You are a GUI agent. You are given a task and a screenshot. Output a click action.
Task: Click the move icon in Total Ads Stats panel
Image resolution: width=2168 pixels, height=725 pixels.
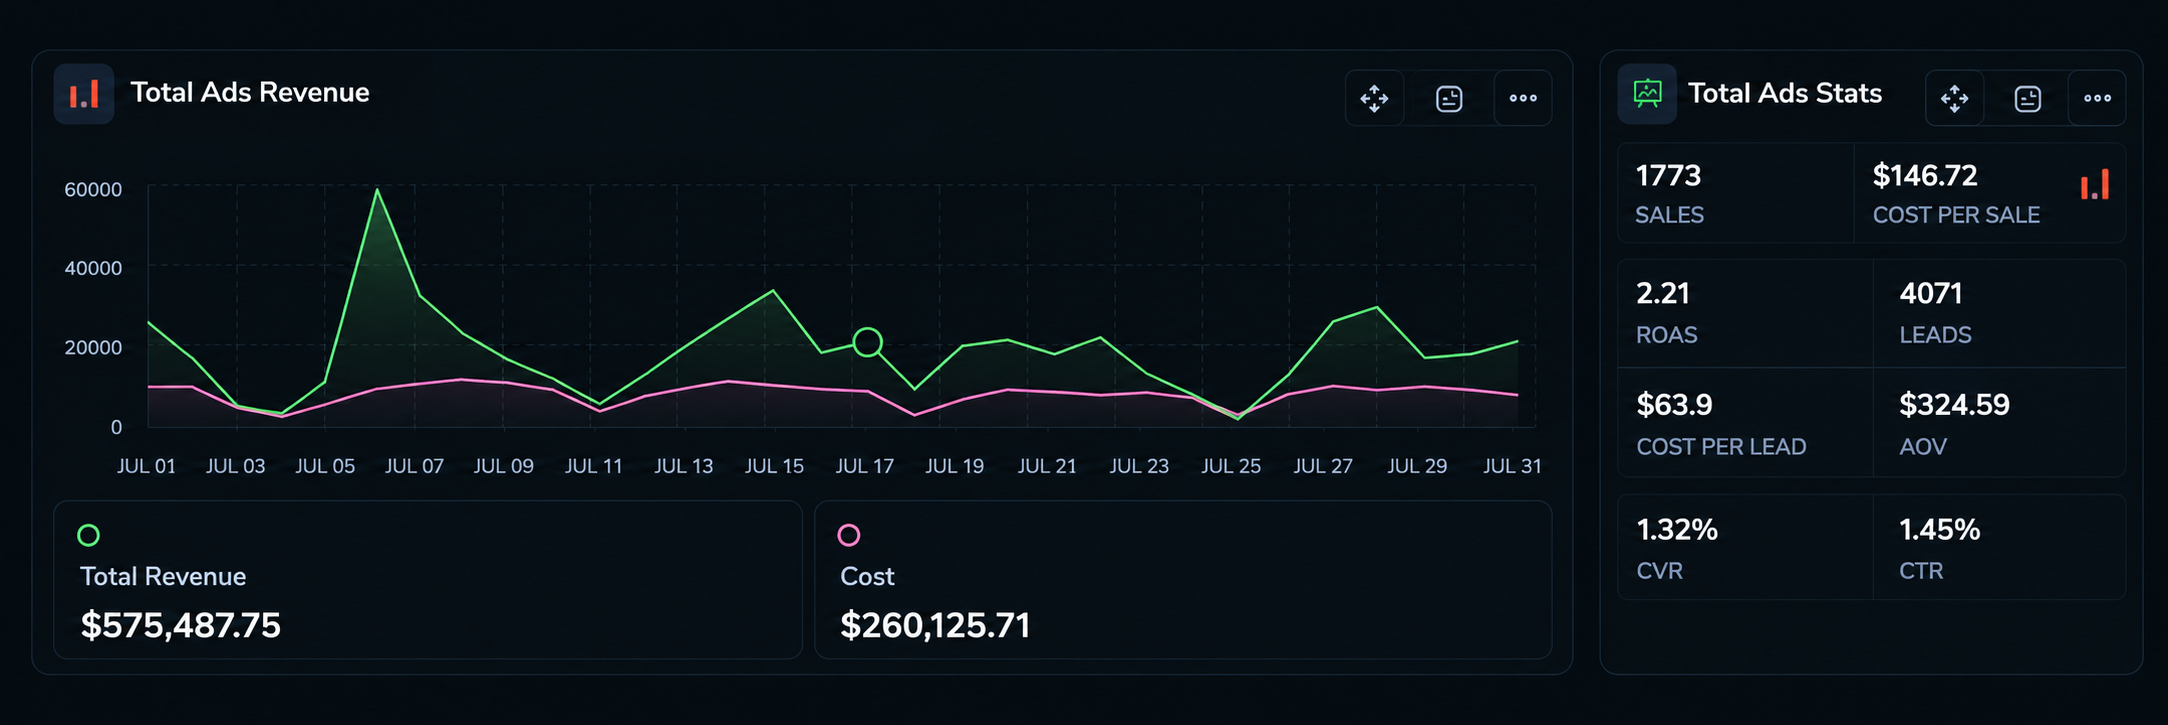pyautogui.click(x=1954, y=98)
